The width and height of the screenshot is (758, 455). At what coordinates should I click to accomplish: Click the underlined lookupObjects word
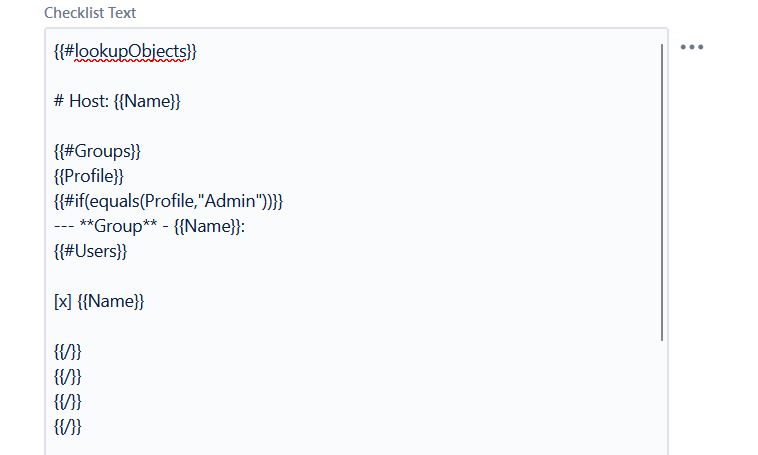(x=131, y=51)
